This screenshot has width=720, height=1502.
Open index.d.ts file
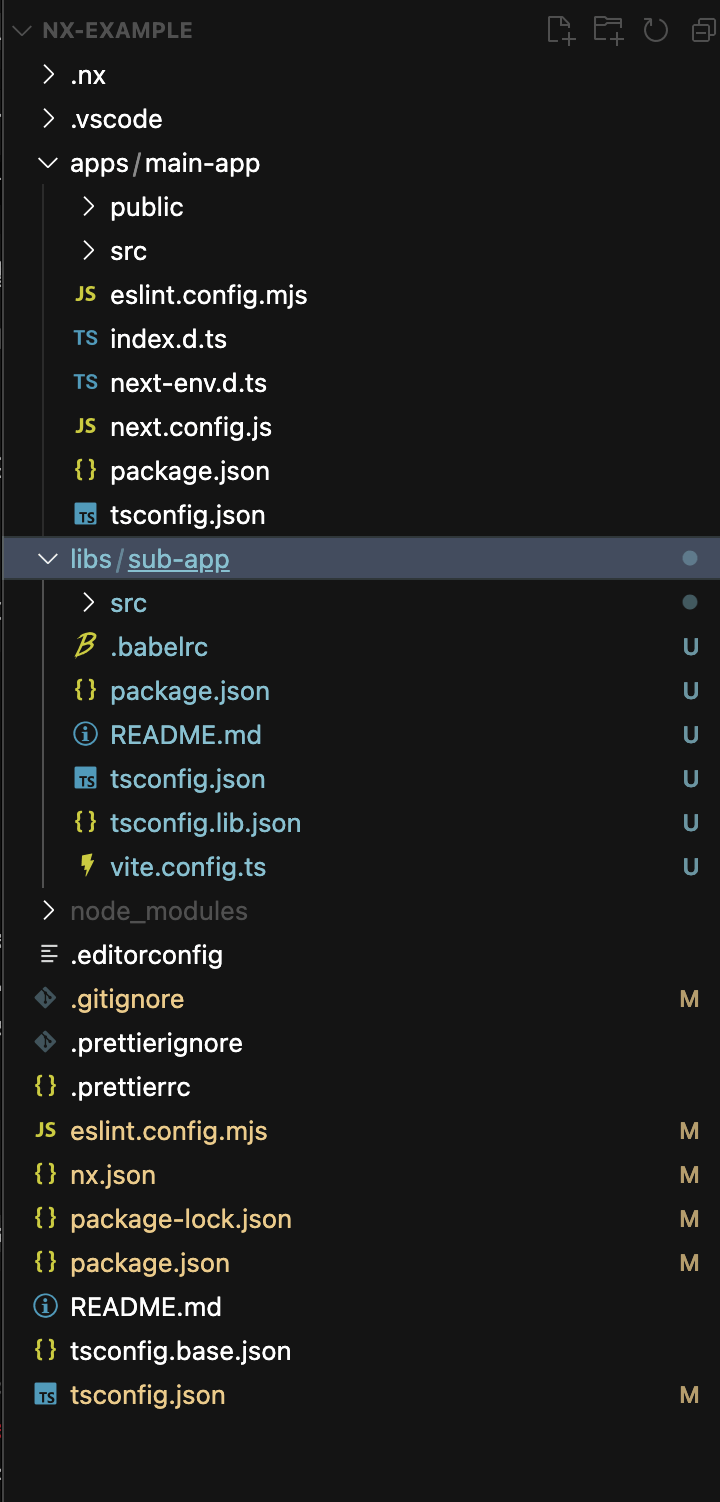coord(168,339)
